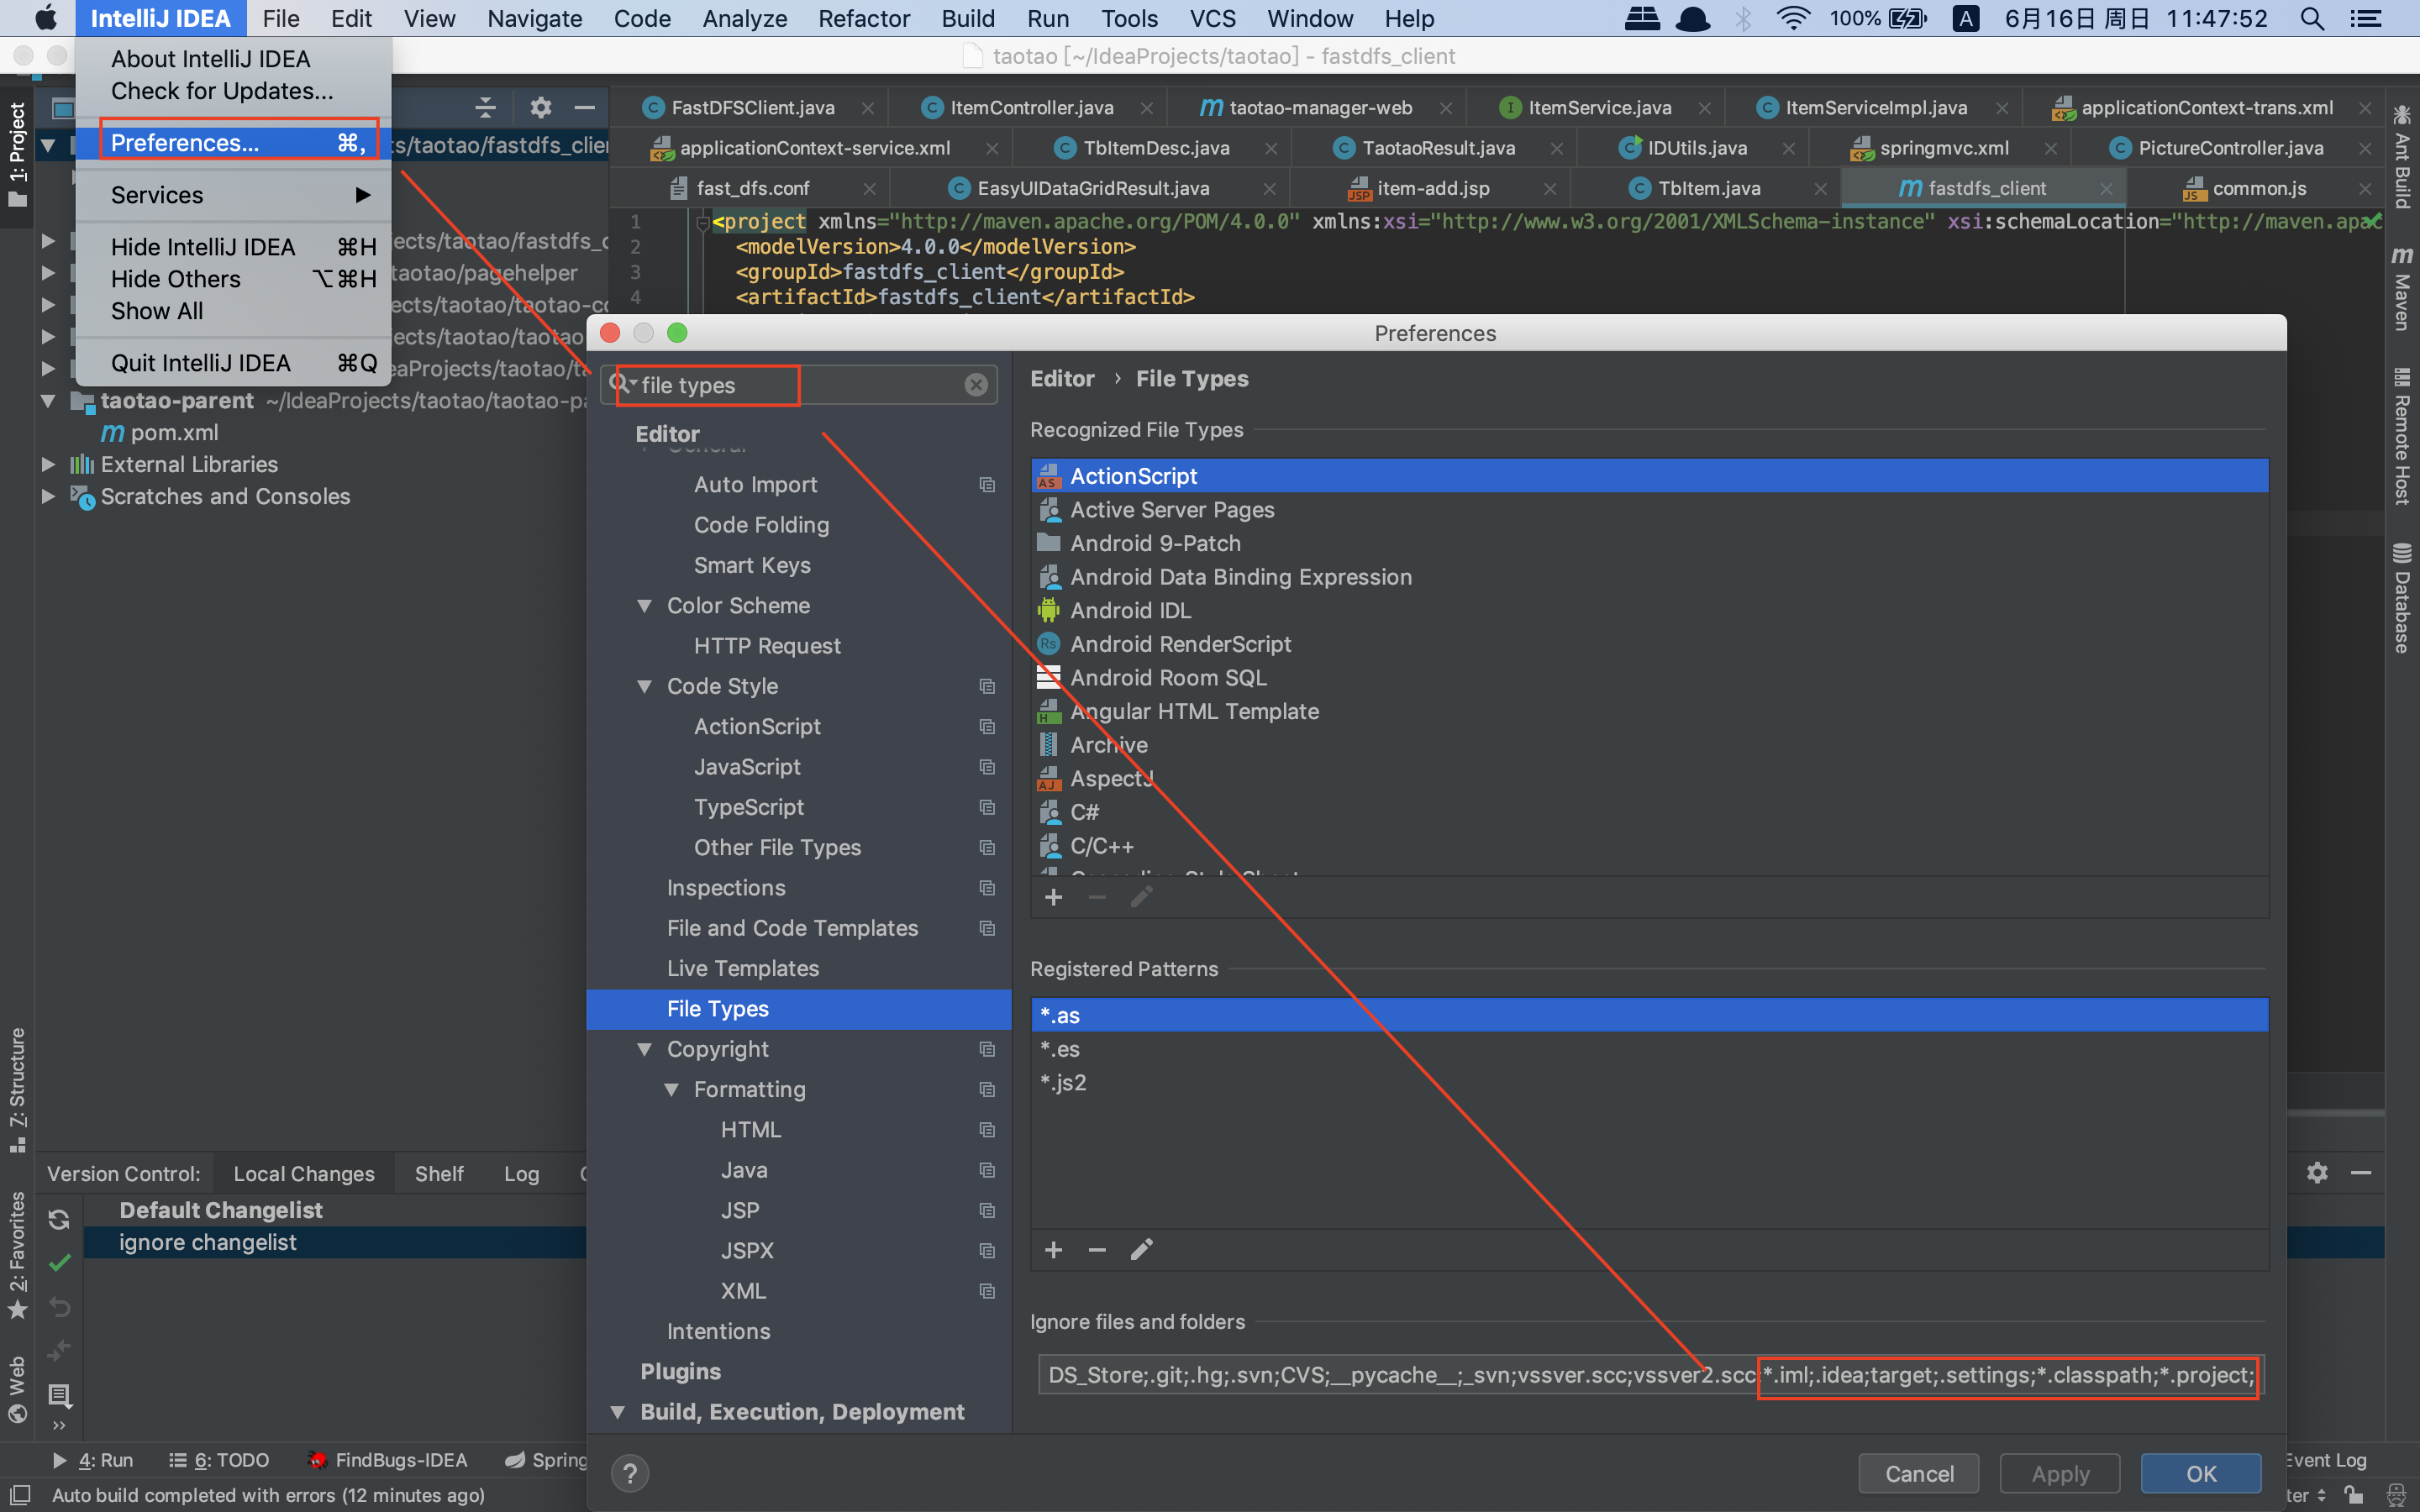The height and width of the screenshot is (1512, 2420).
Task: Click the ignore files and folders field
Action: (x=1400, y=1375)
